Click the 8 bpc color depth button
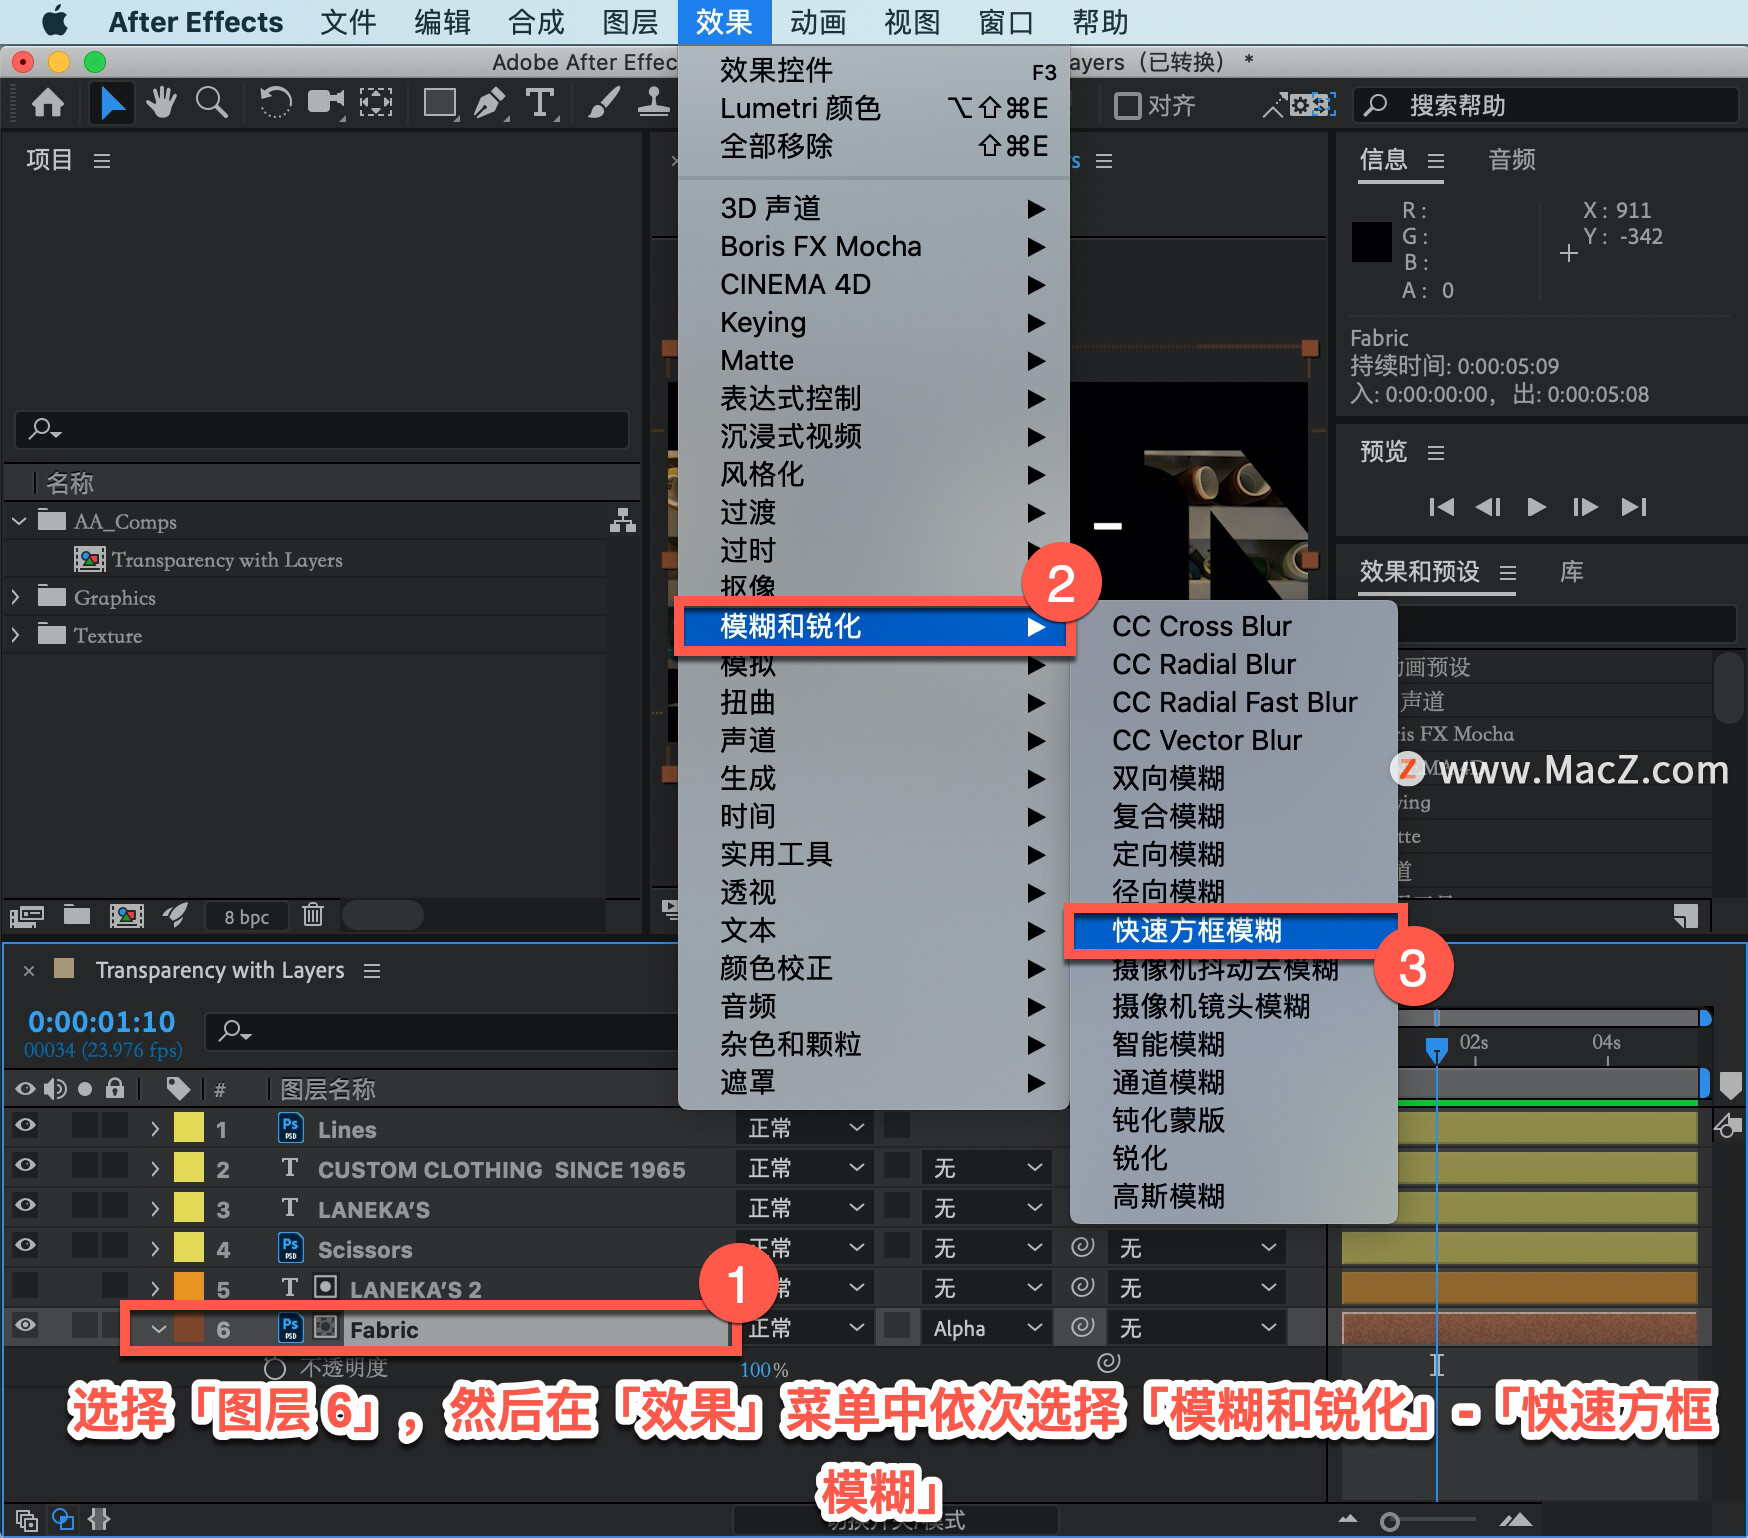 click(246, 916)
